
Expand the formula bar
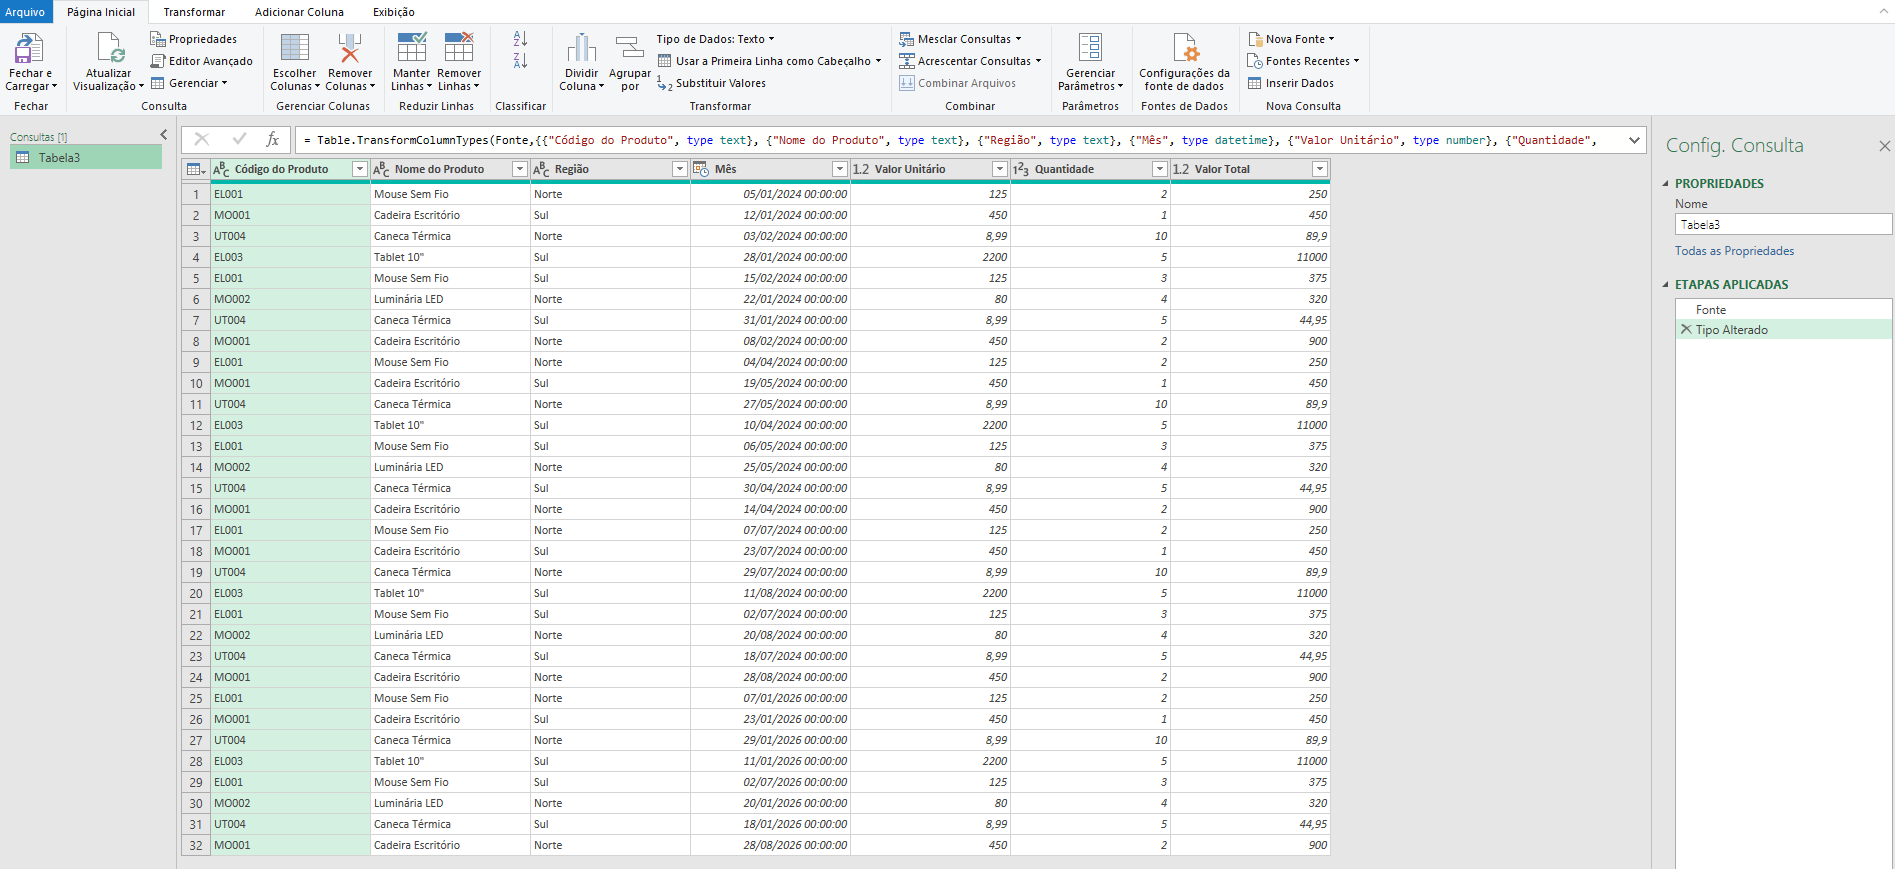[1635, 140]
